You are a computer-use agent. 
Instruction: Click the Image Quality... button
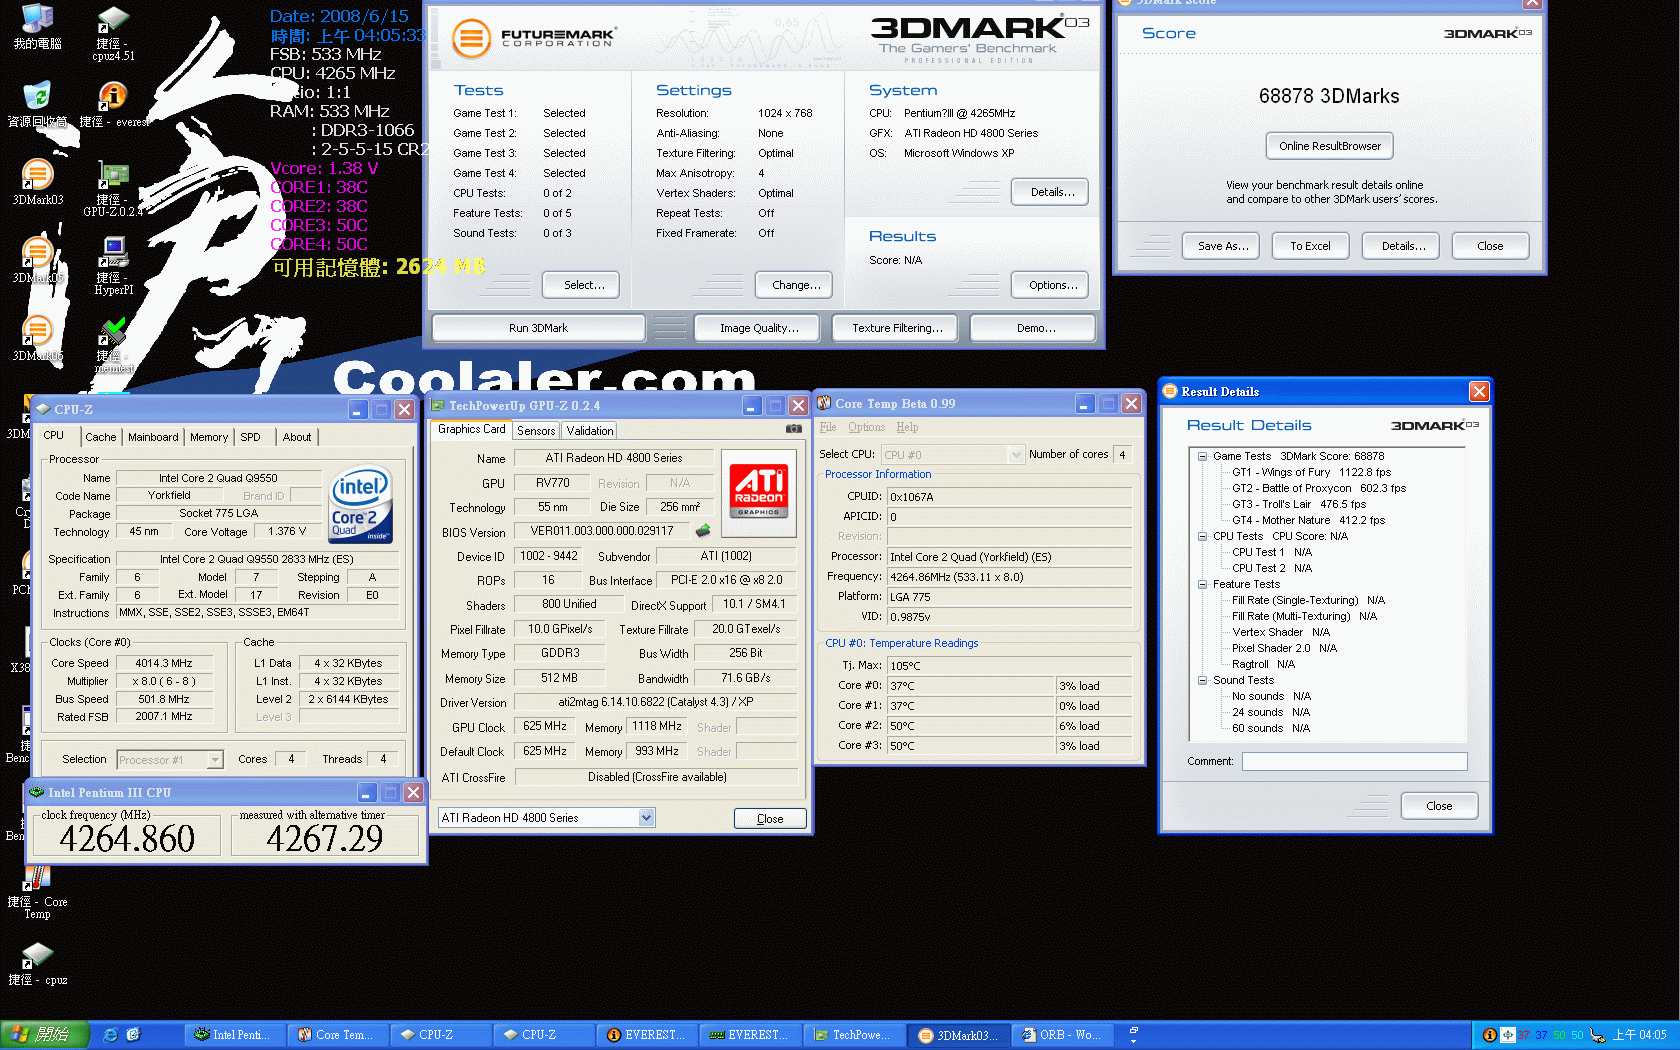(x=756, y=328)
